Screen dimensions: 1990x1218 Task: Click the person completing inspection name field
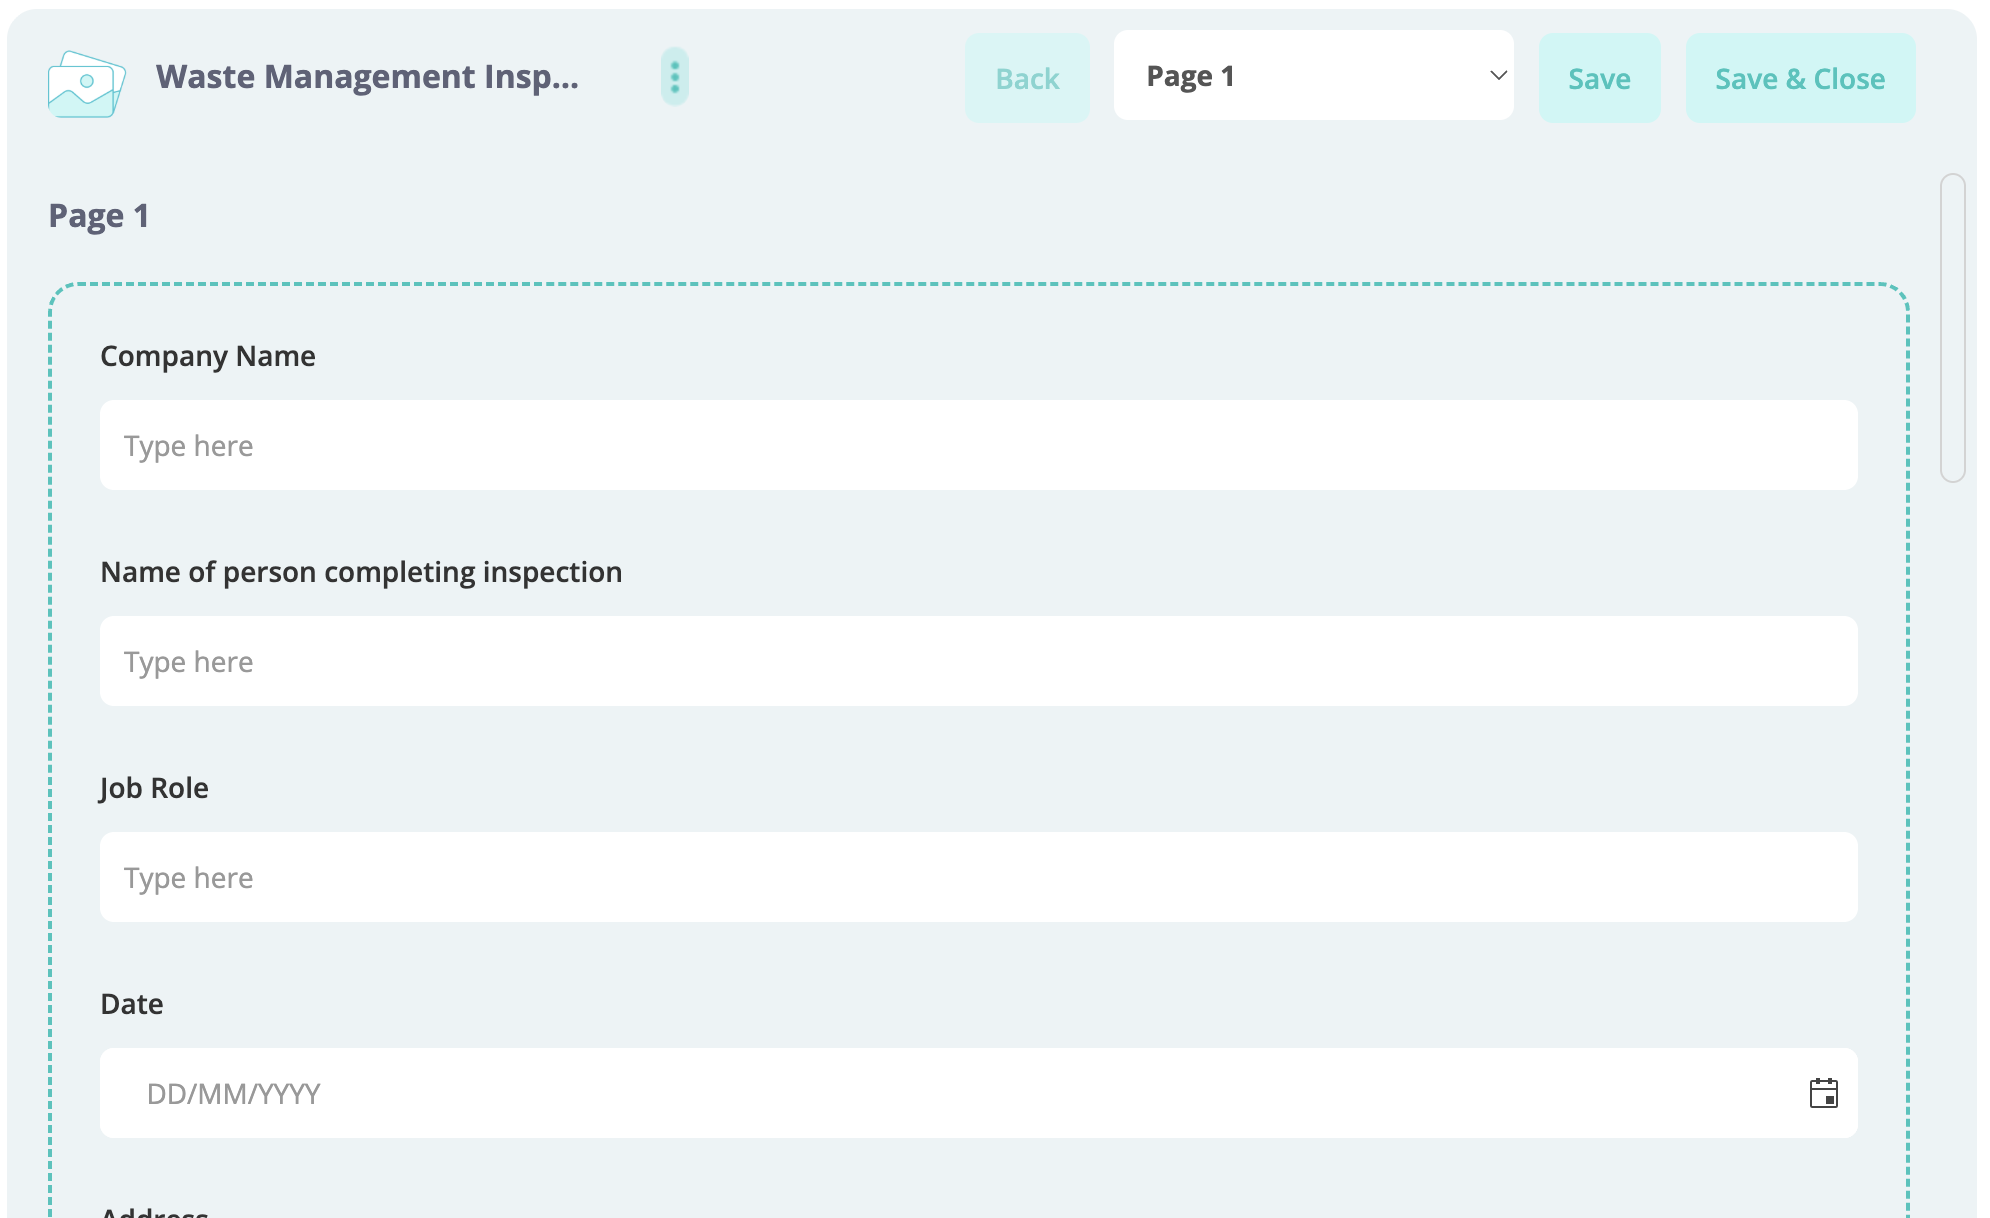point(978,662)
